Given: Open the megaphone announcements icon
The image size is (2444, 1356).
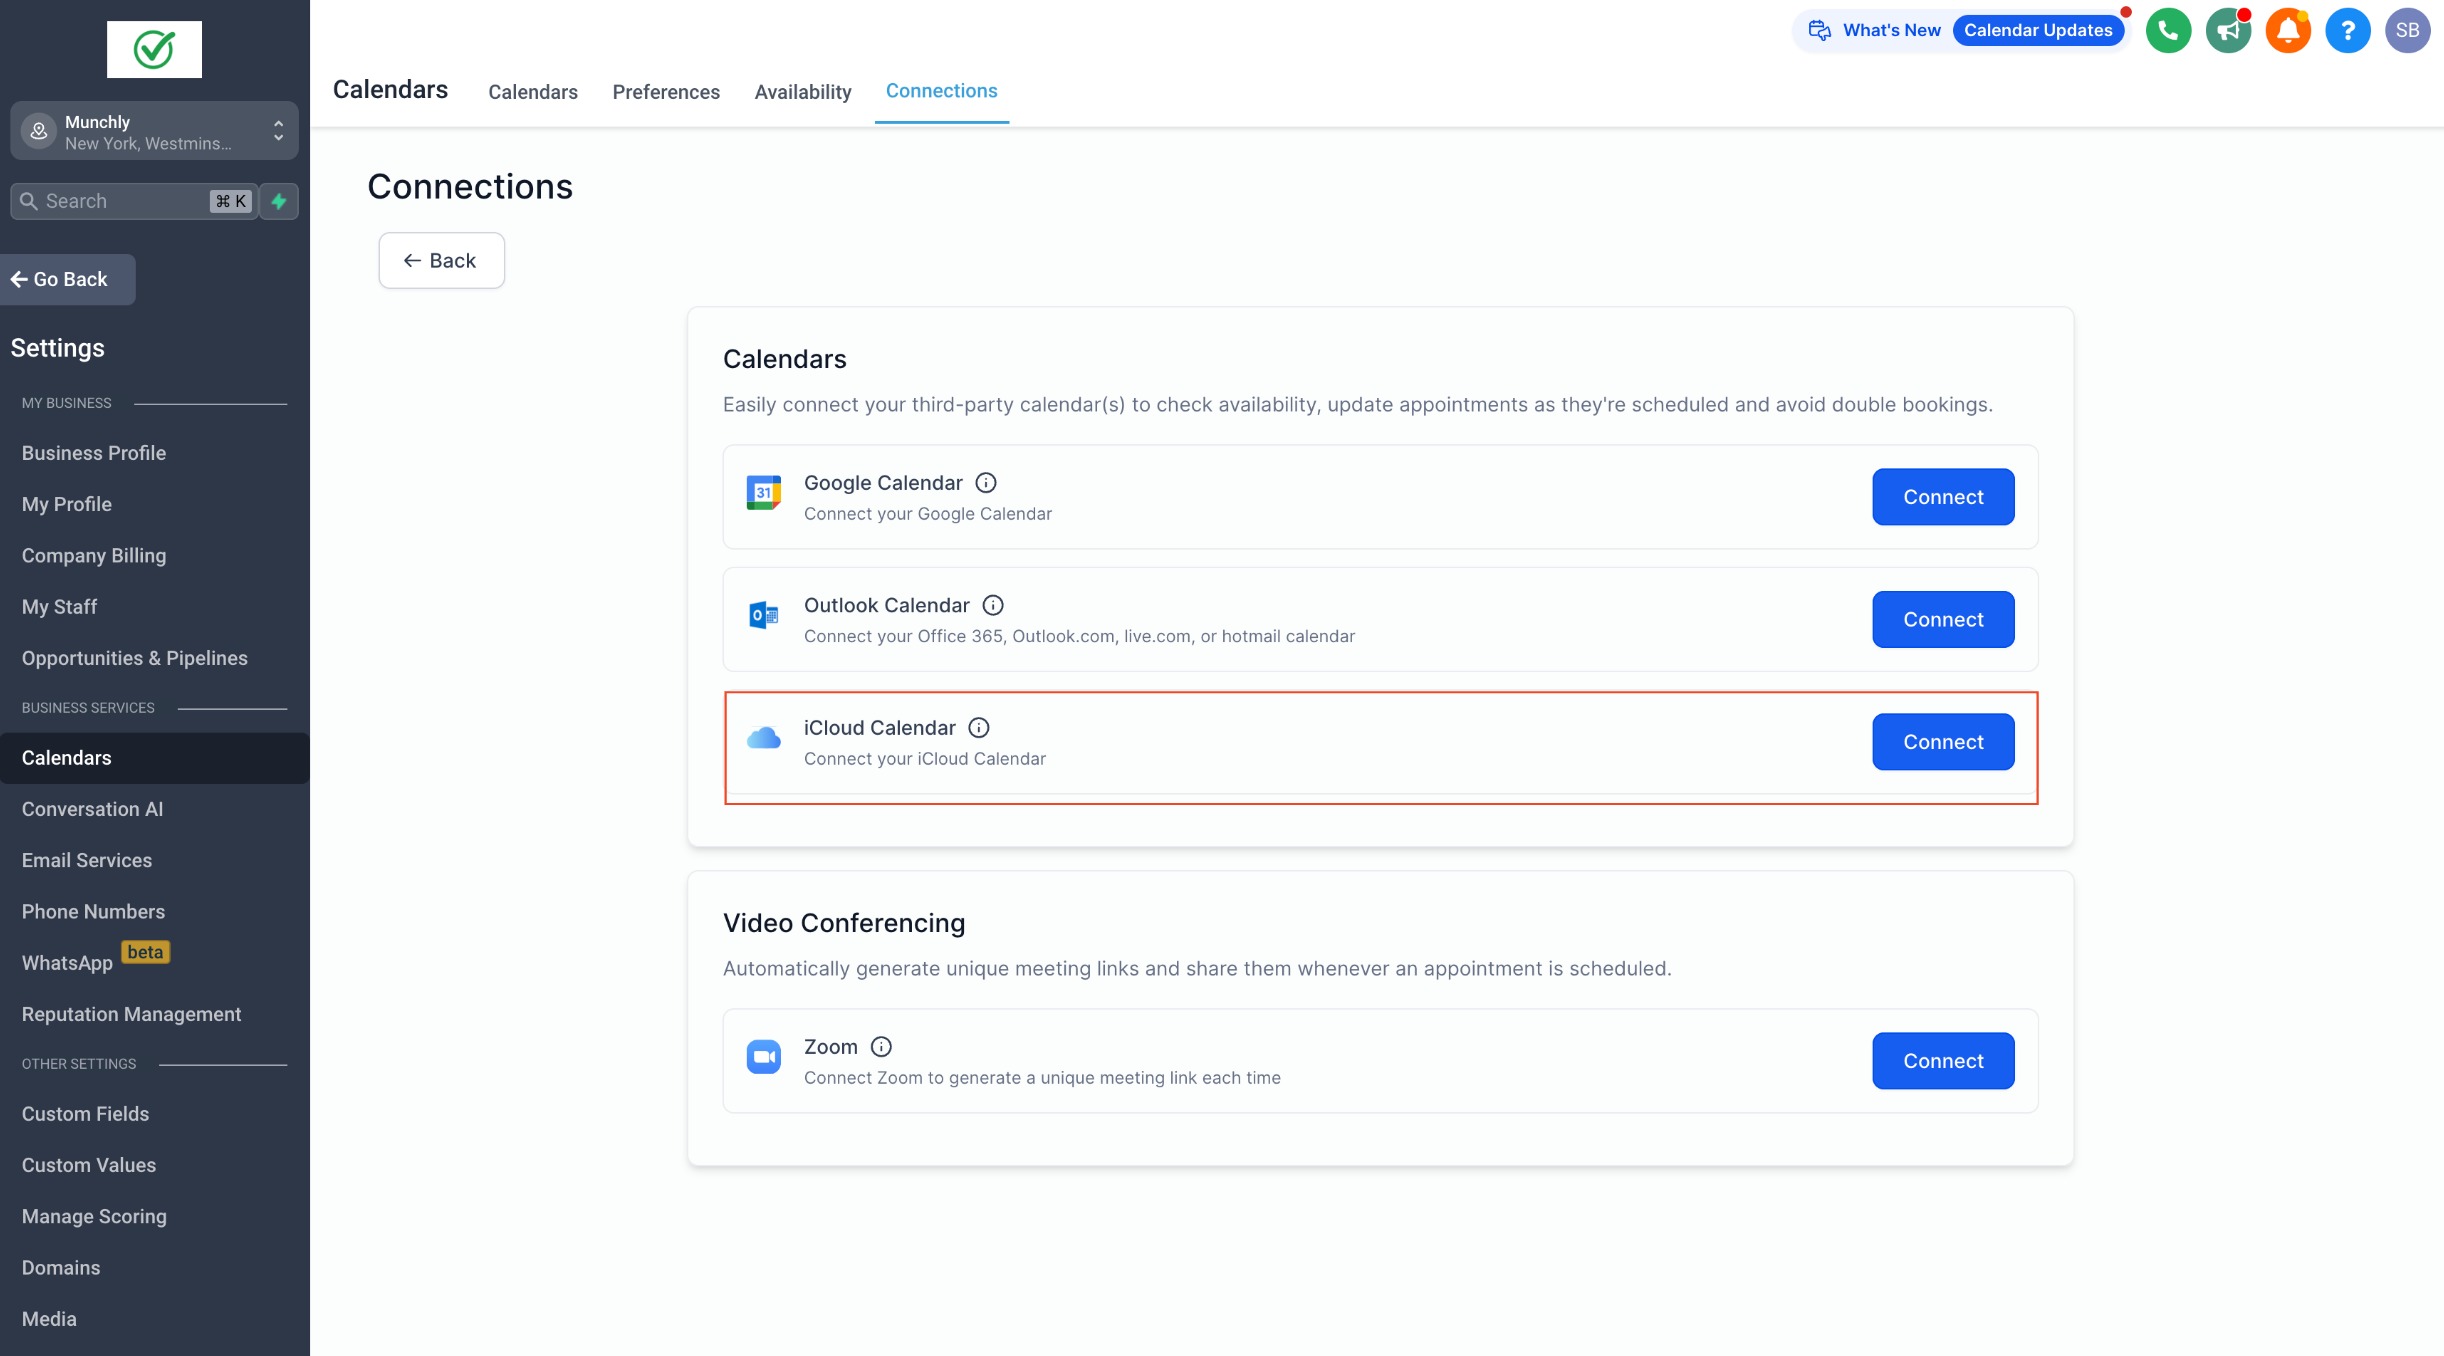Looking at the screenshot, I should coord(2228,30).
